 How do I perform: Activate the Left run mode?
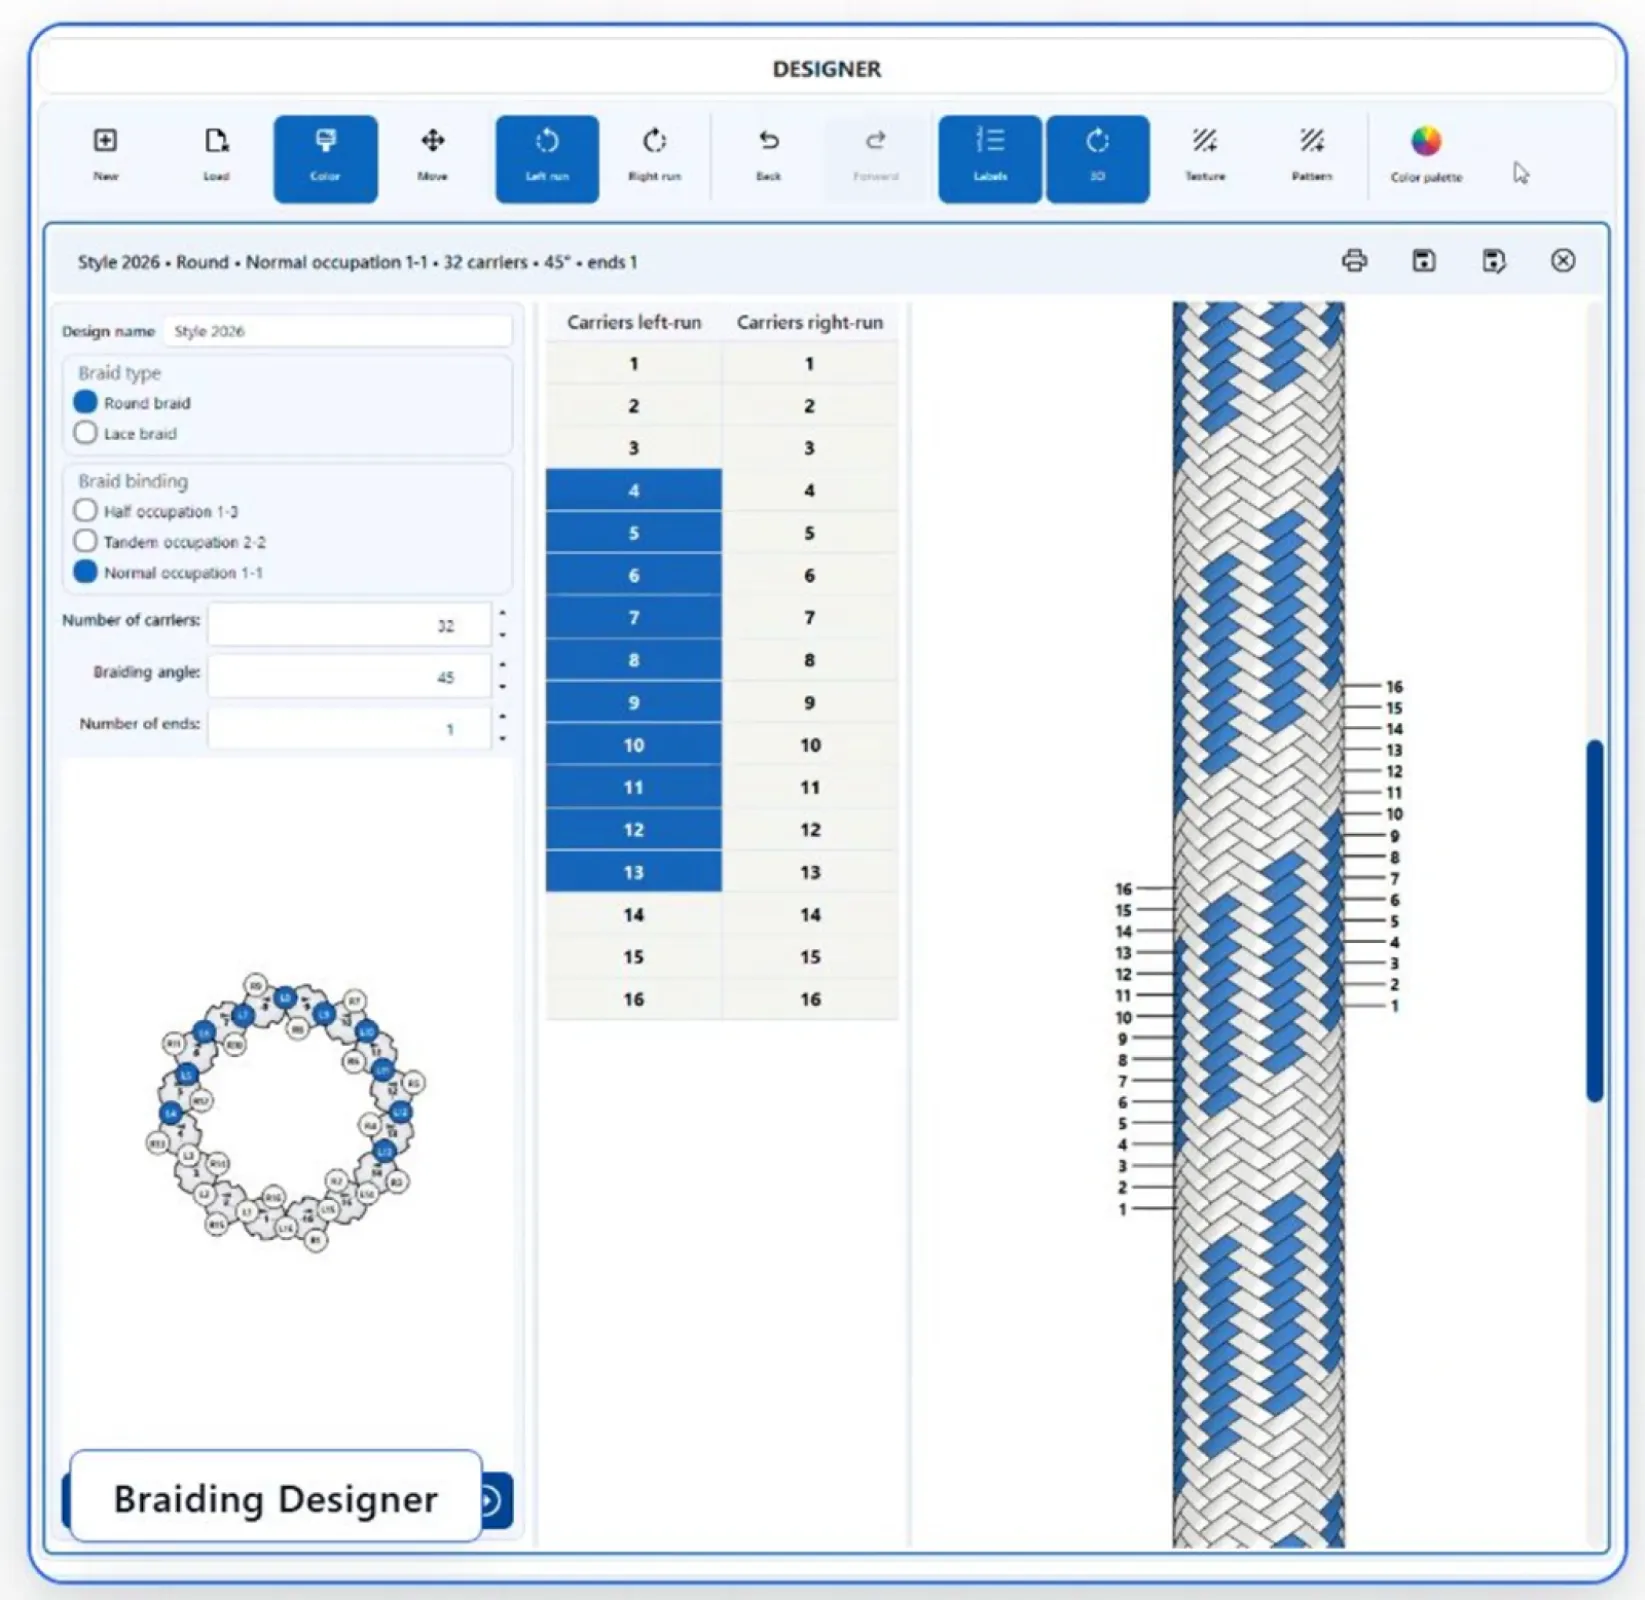pos(547,158)
